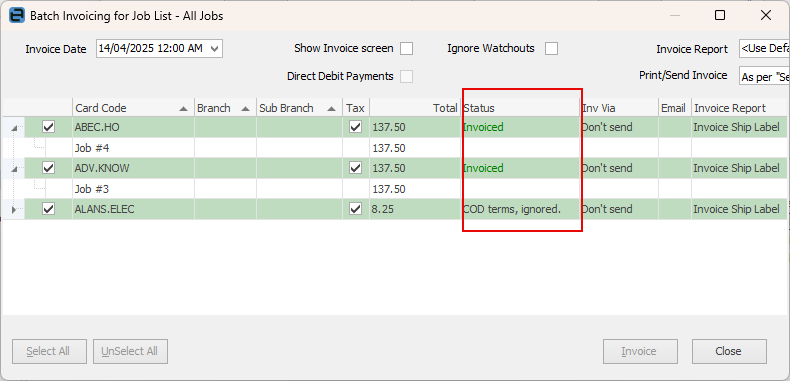Viewport: 790px width, 381px height.
Task: Click Invoice Ship Label for ABEC.HO
Action: point(736,128)
